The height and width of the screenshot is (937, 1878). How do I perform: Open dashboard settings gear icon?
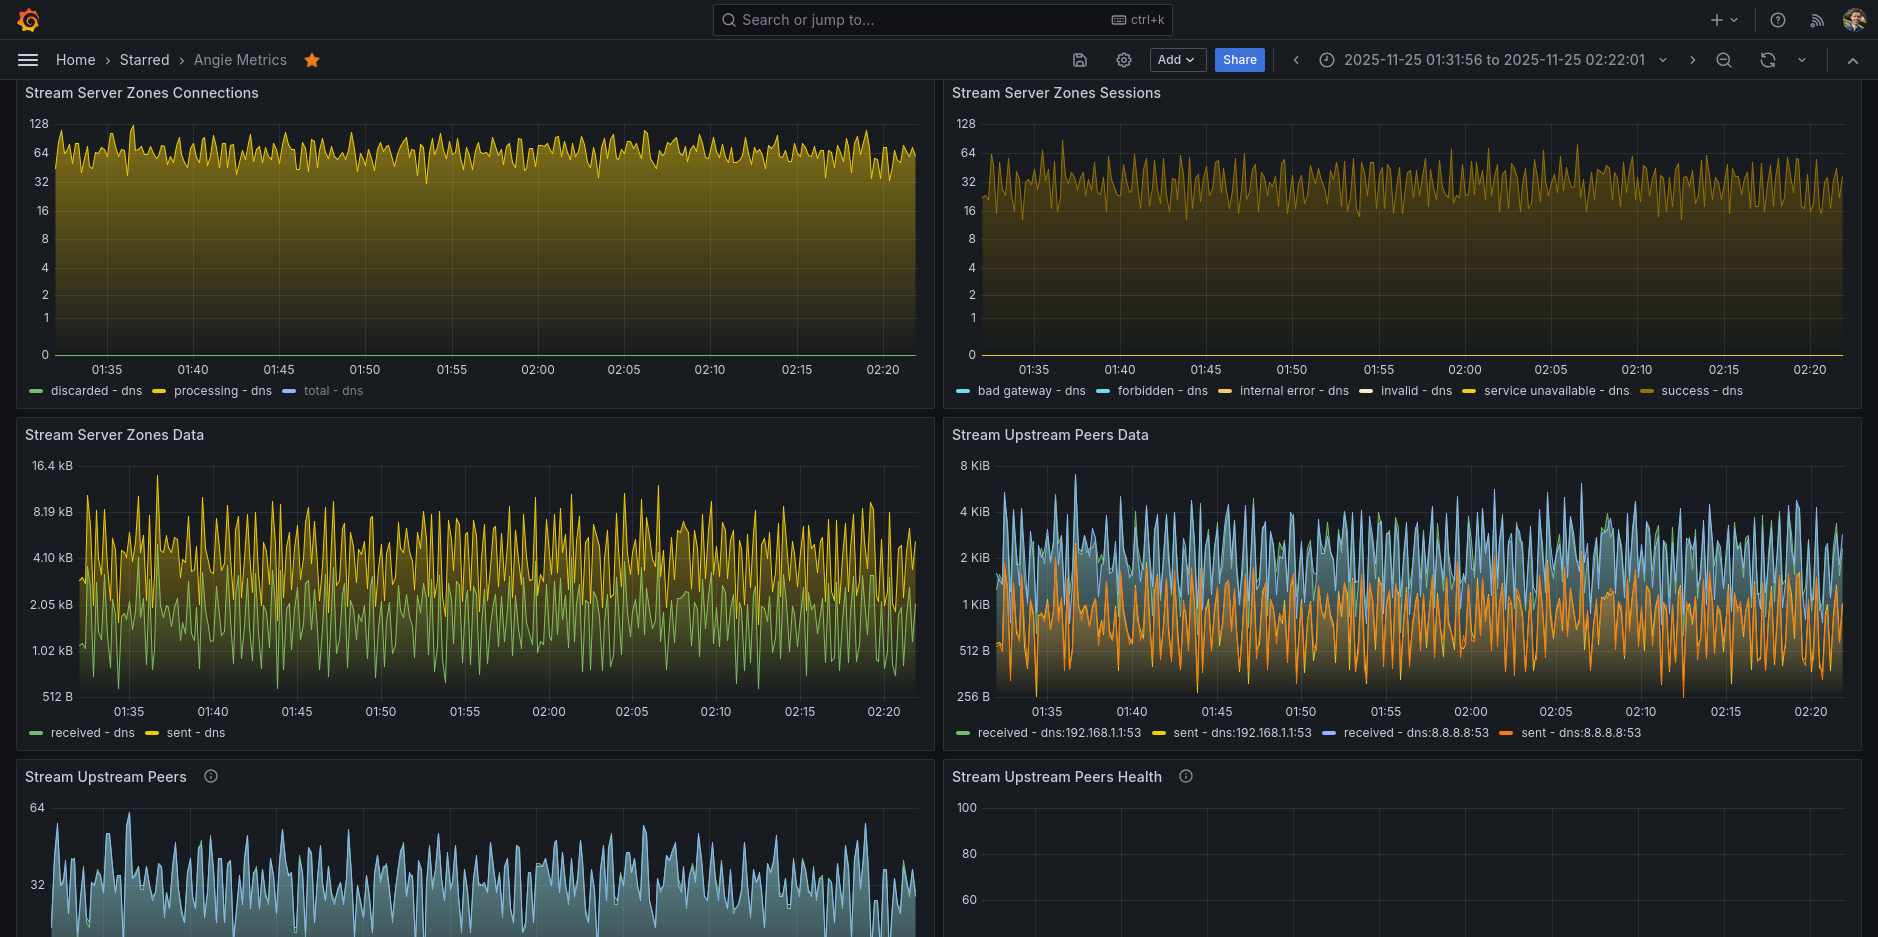[x=1124, y=60]
